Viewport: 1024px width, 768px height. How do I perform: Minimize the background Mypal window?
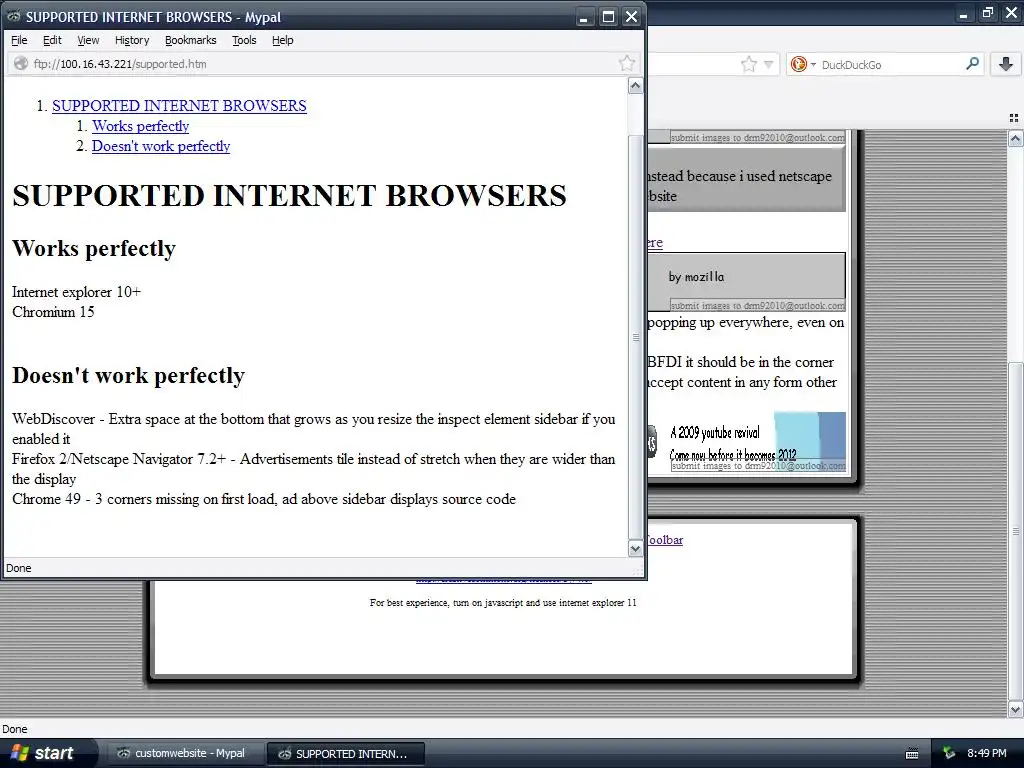click(964, 12)
